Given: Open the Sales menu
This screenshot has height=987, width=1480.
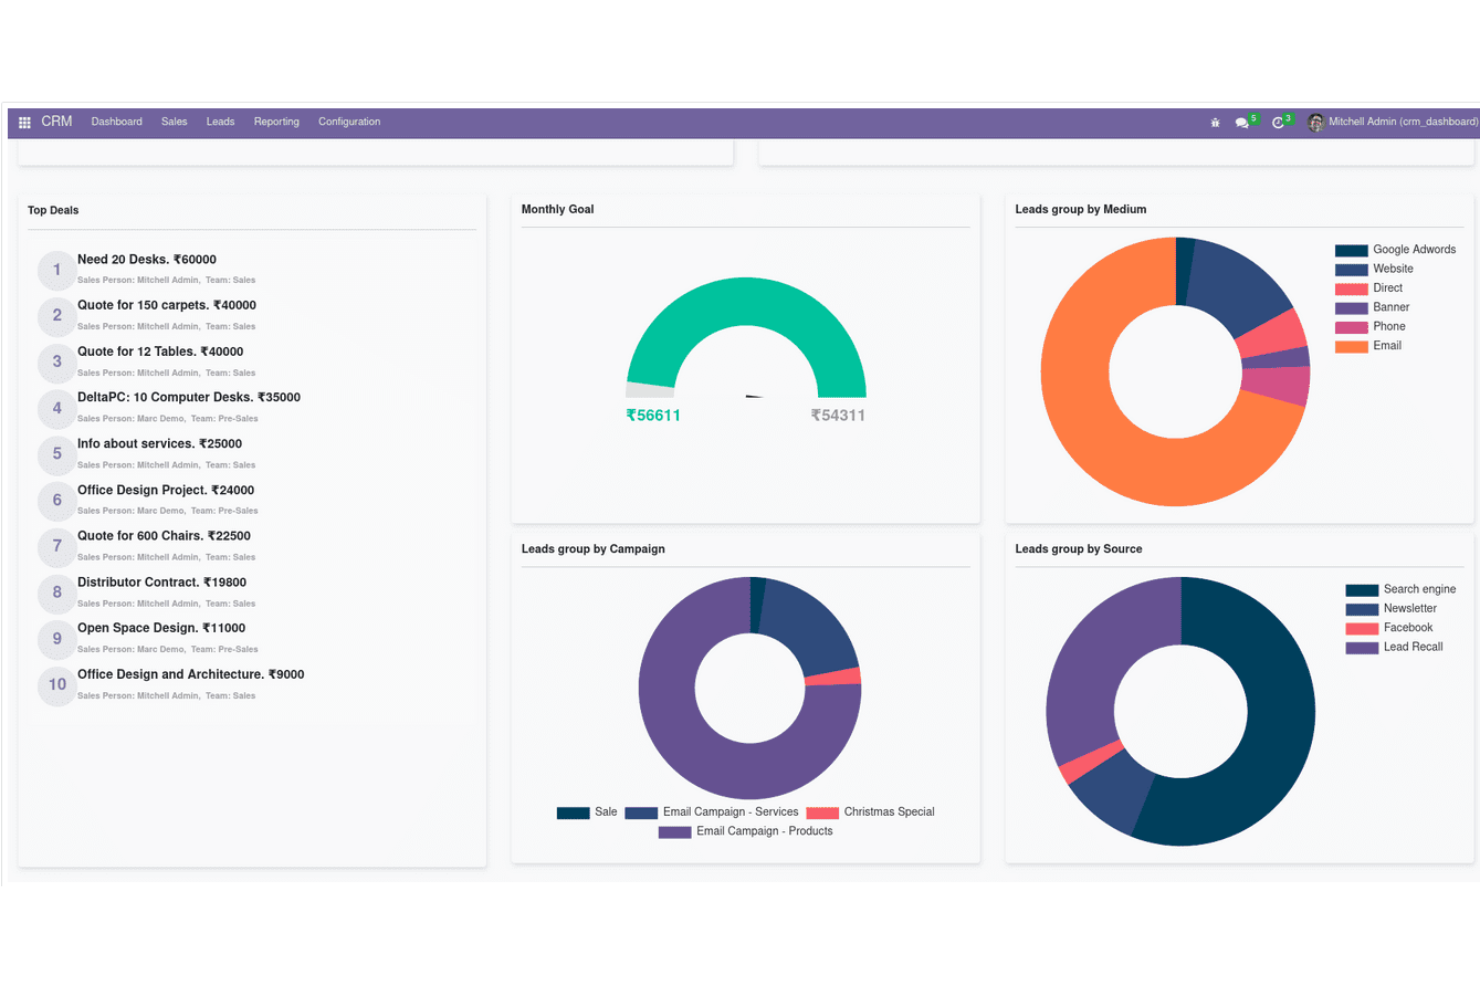Looking at the screenshot, I should tap(174, 122).
